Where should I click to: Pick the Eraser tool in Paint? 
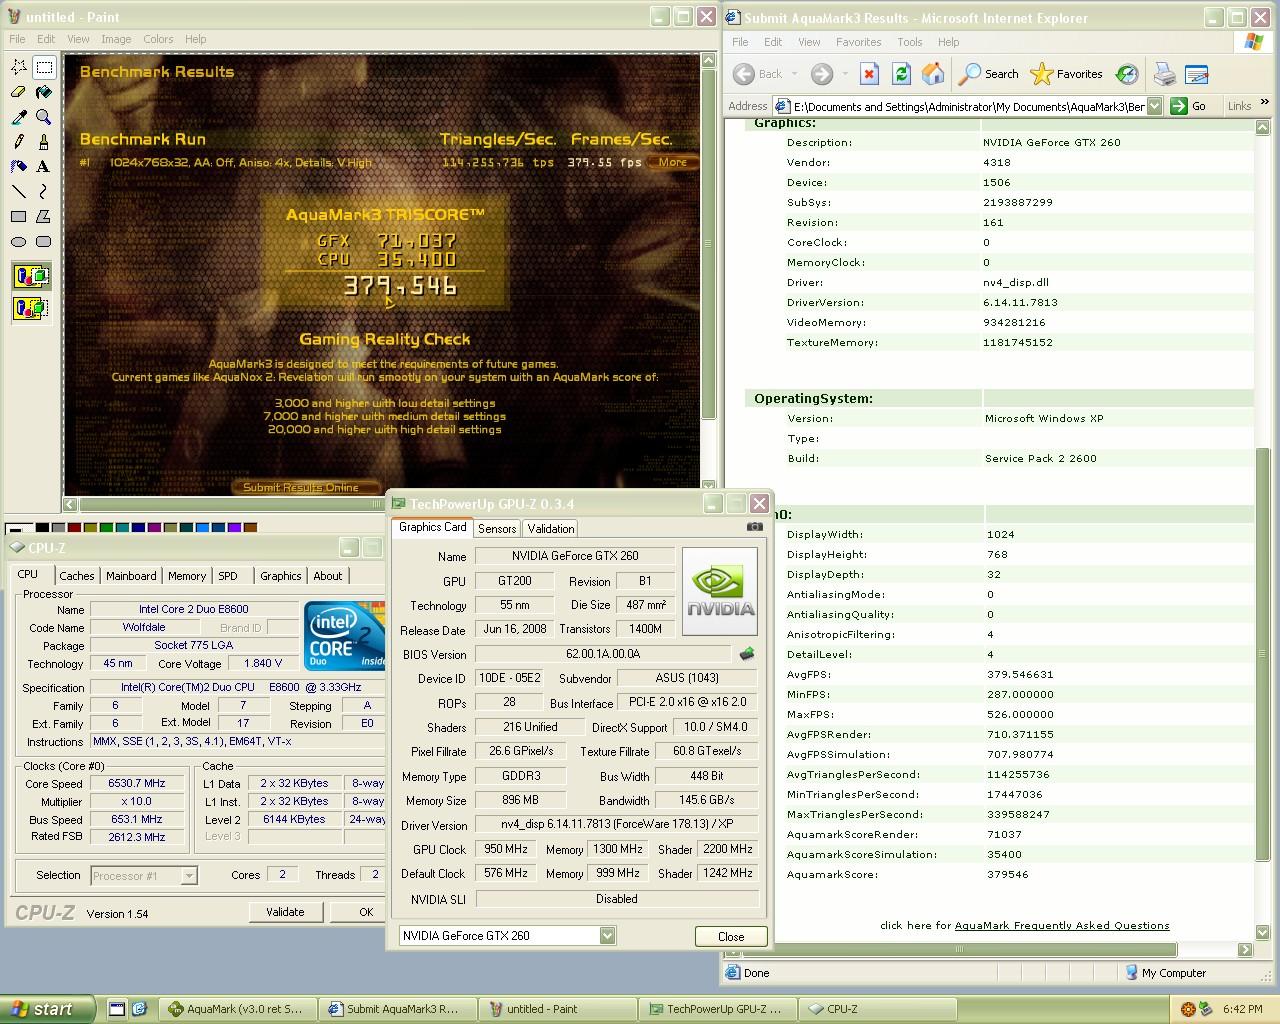19,92
